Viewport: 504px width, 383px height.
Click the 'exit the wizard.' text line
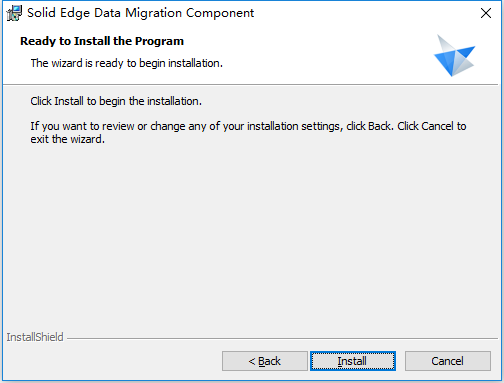point(68,139)
